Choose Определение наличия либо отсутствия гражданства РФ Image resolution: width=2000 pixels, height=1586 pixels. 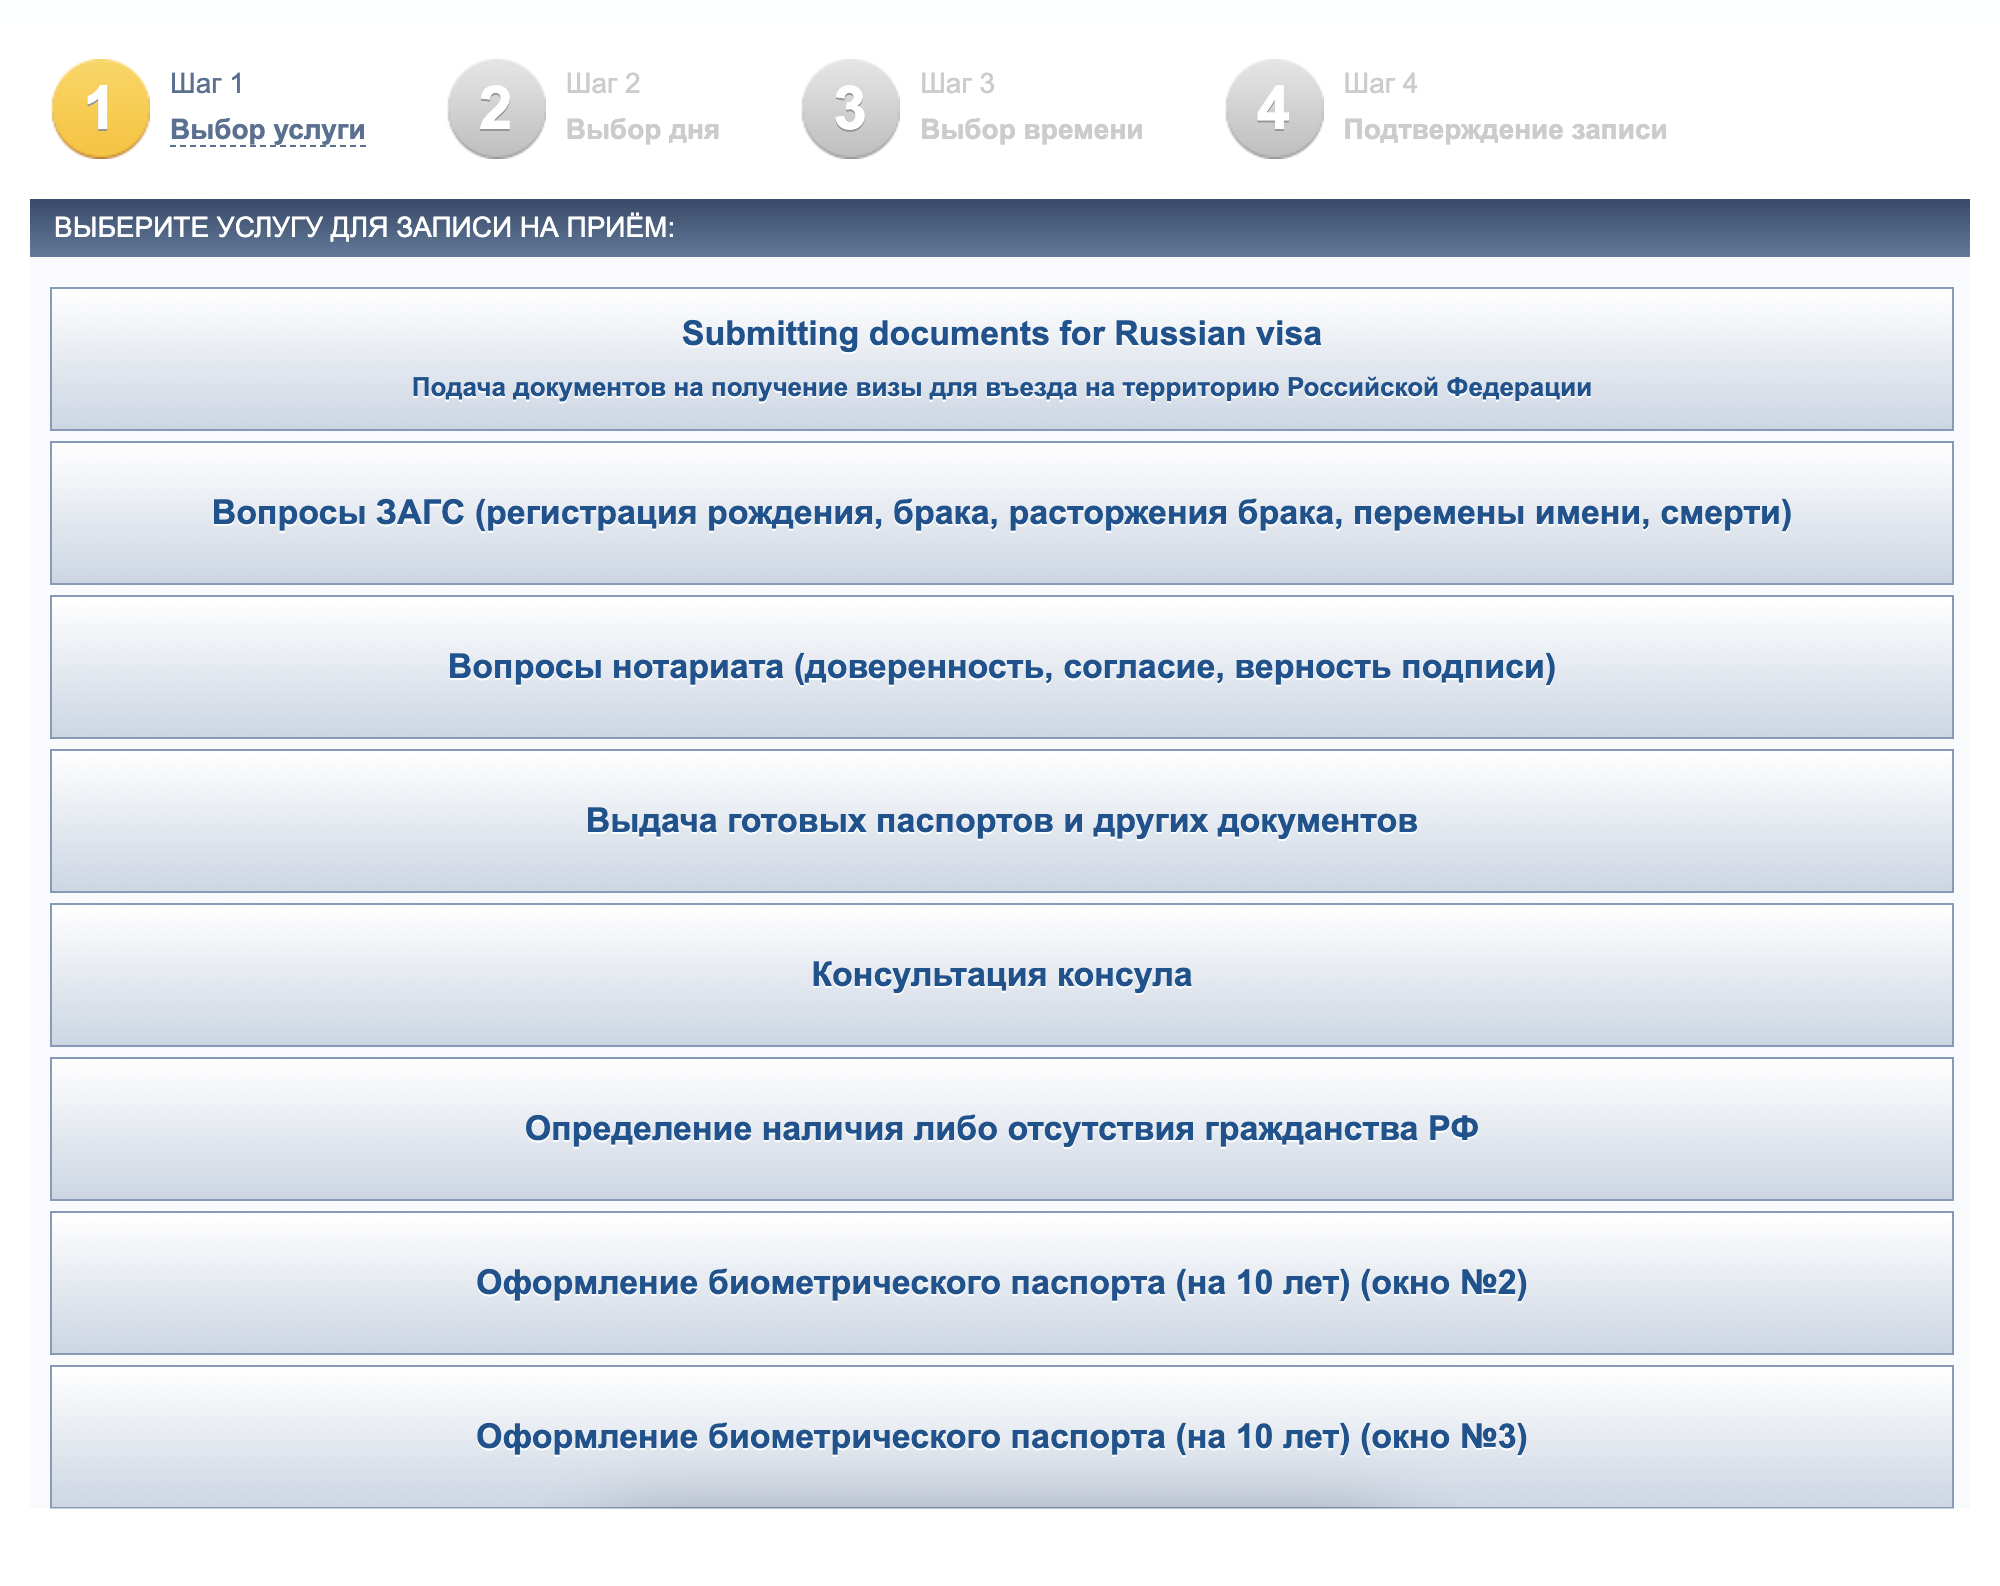coord(1001,1129)
